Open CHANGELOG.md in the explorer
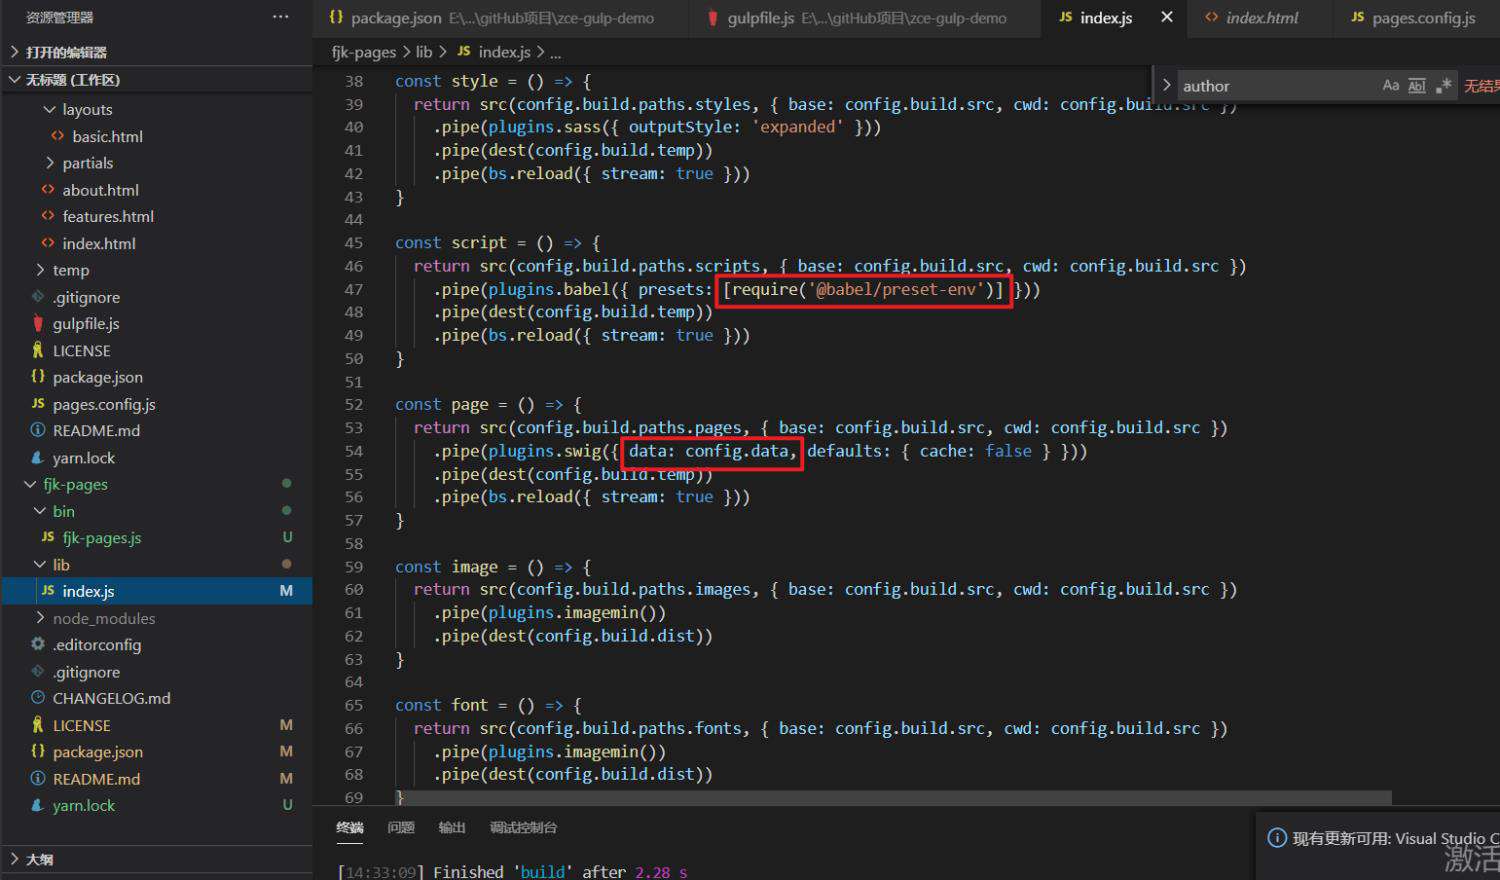 111,699
